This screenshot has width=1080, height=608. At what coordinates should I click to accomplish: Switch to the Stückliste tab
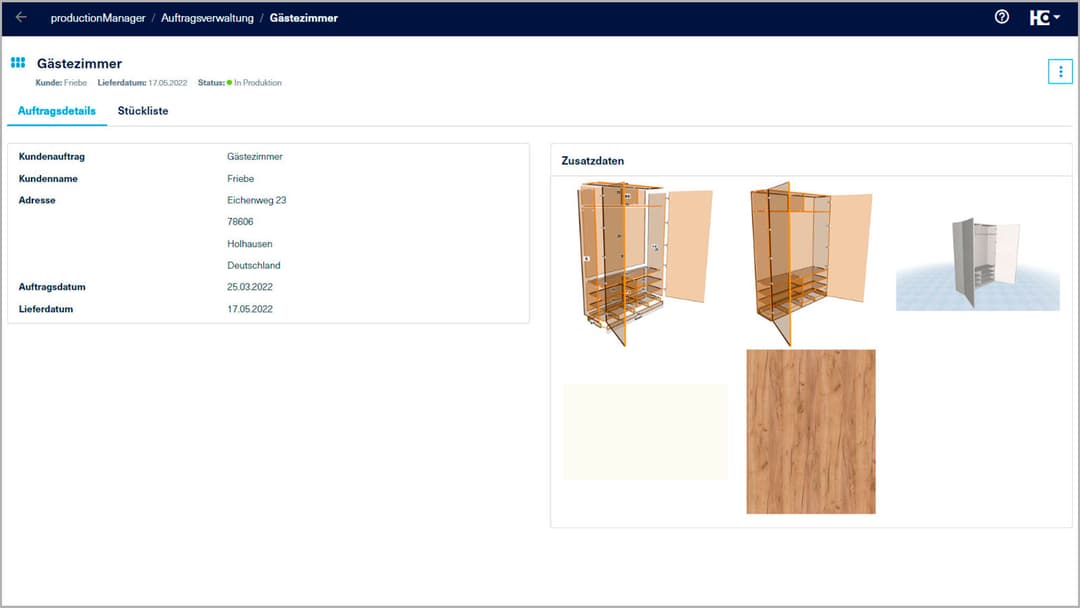(x=143, y=111)
